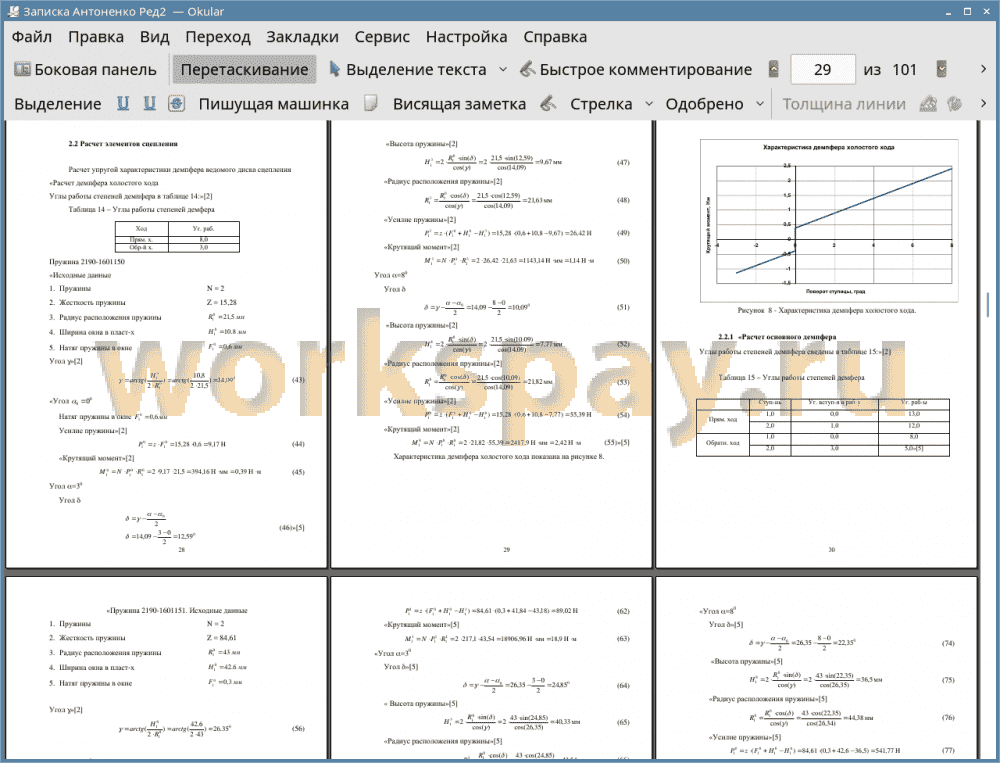This screenshot has height=763, width=1000.
Task: Choose the Выделение highlighter tool
Action: (x=57, y=104)
